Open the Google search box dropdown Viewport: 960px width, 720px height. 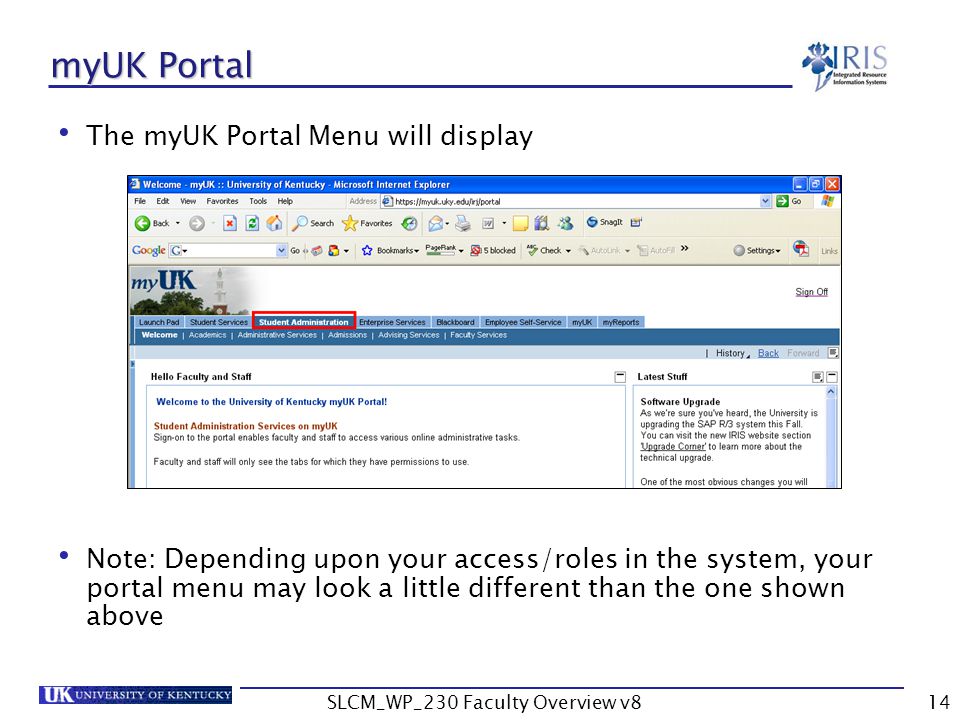(x=281, y=250)
